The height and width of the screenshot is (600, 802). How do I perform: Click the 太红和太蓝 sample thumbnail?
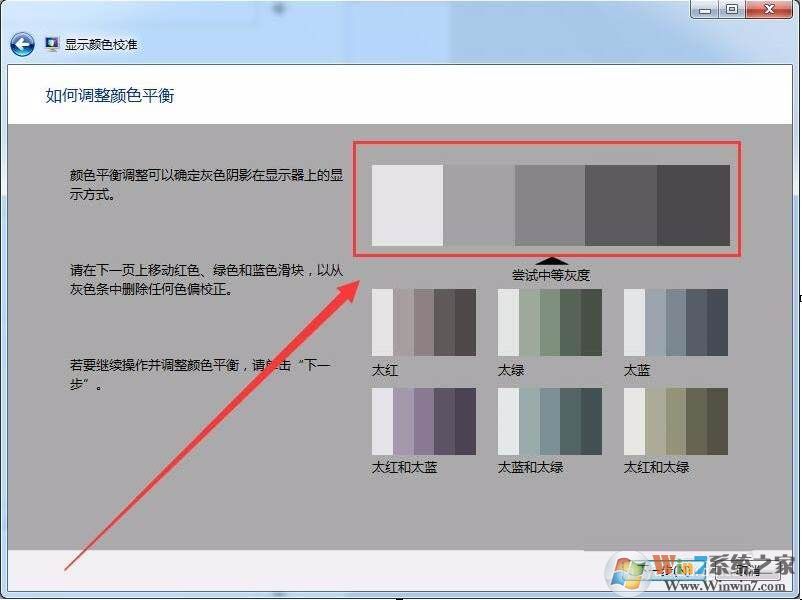423,421
